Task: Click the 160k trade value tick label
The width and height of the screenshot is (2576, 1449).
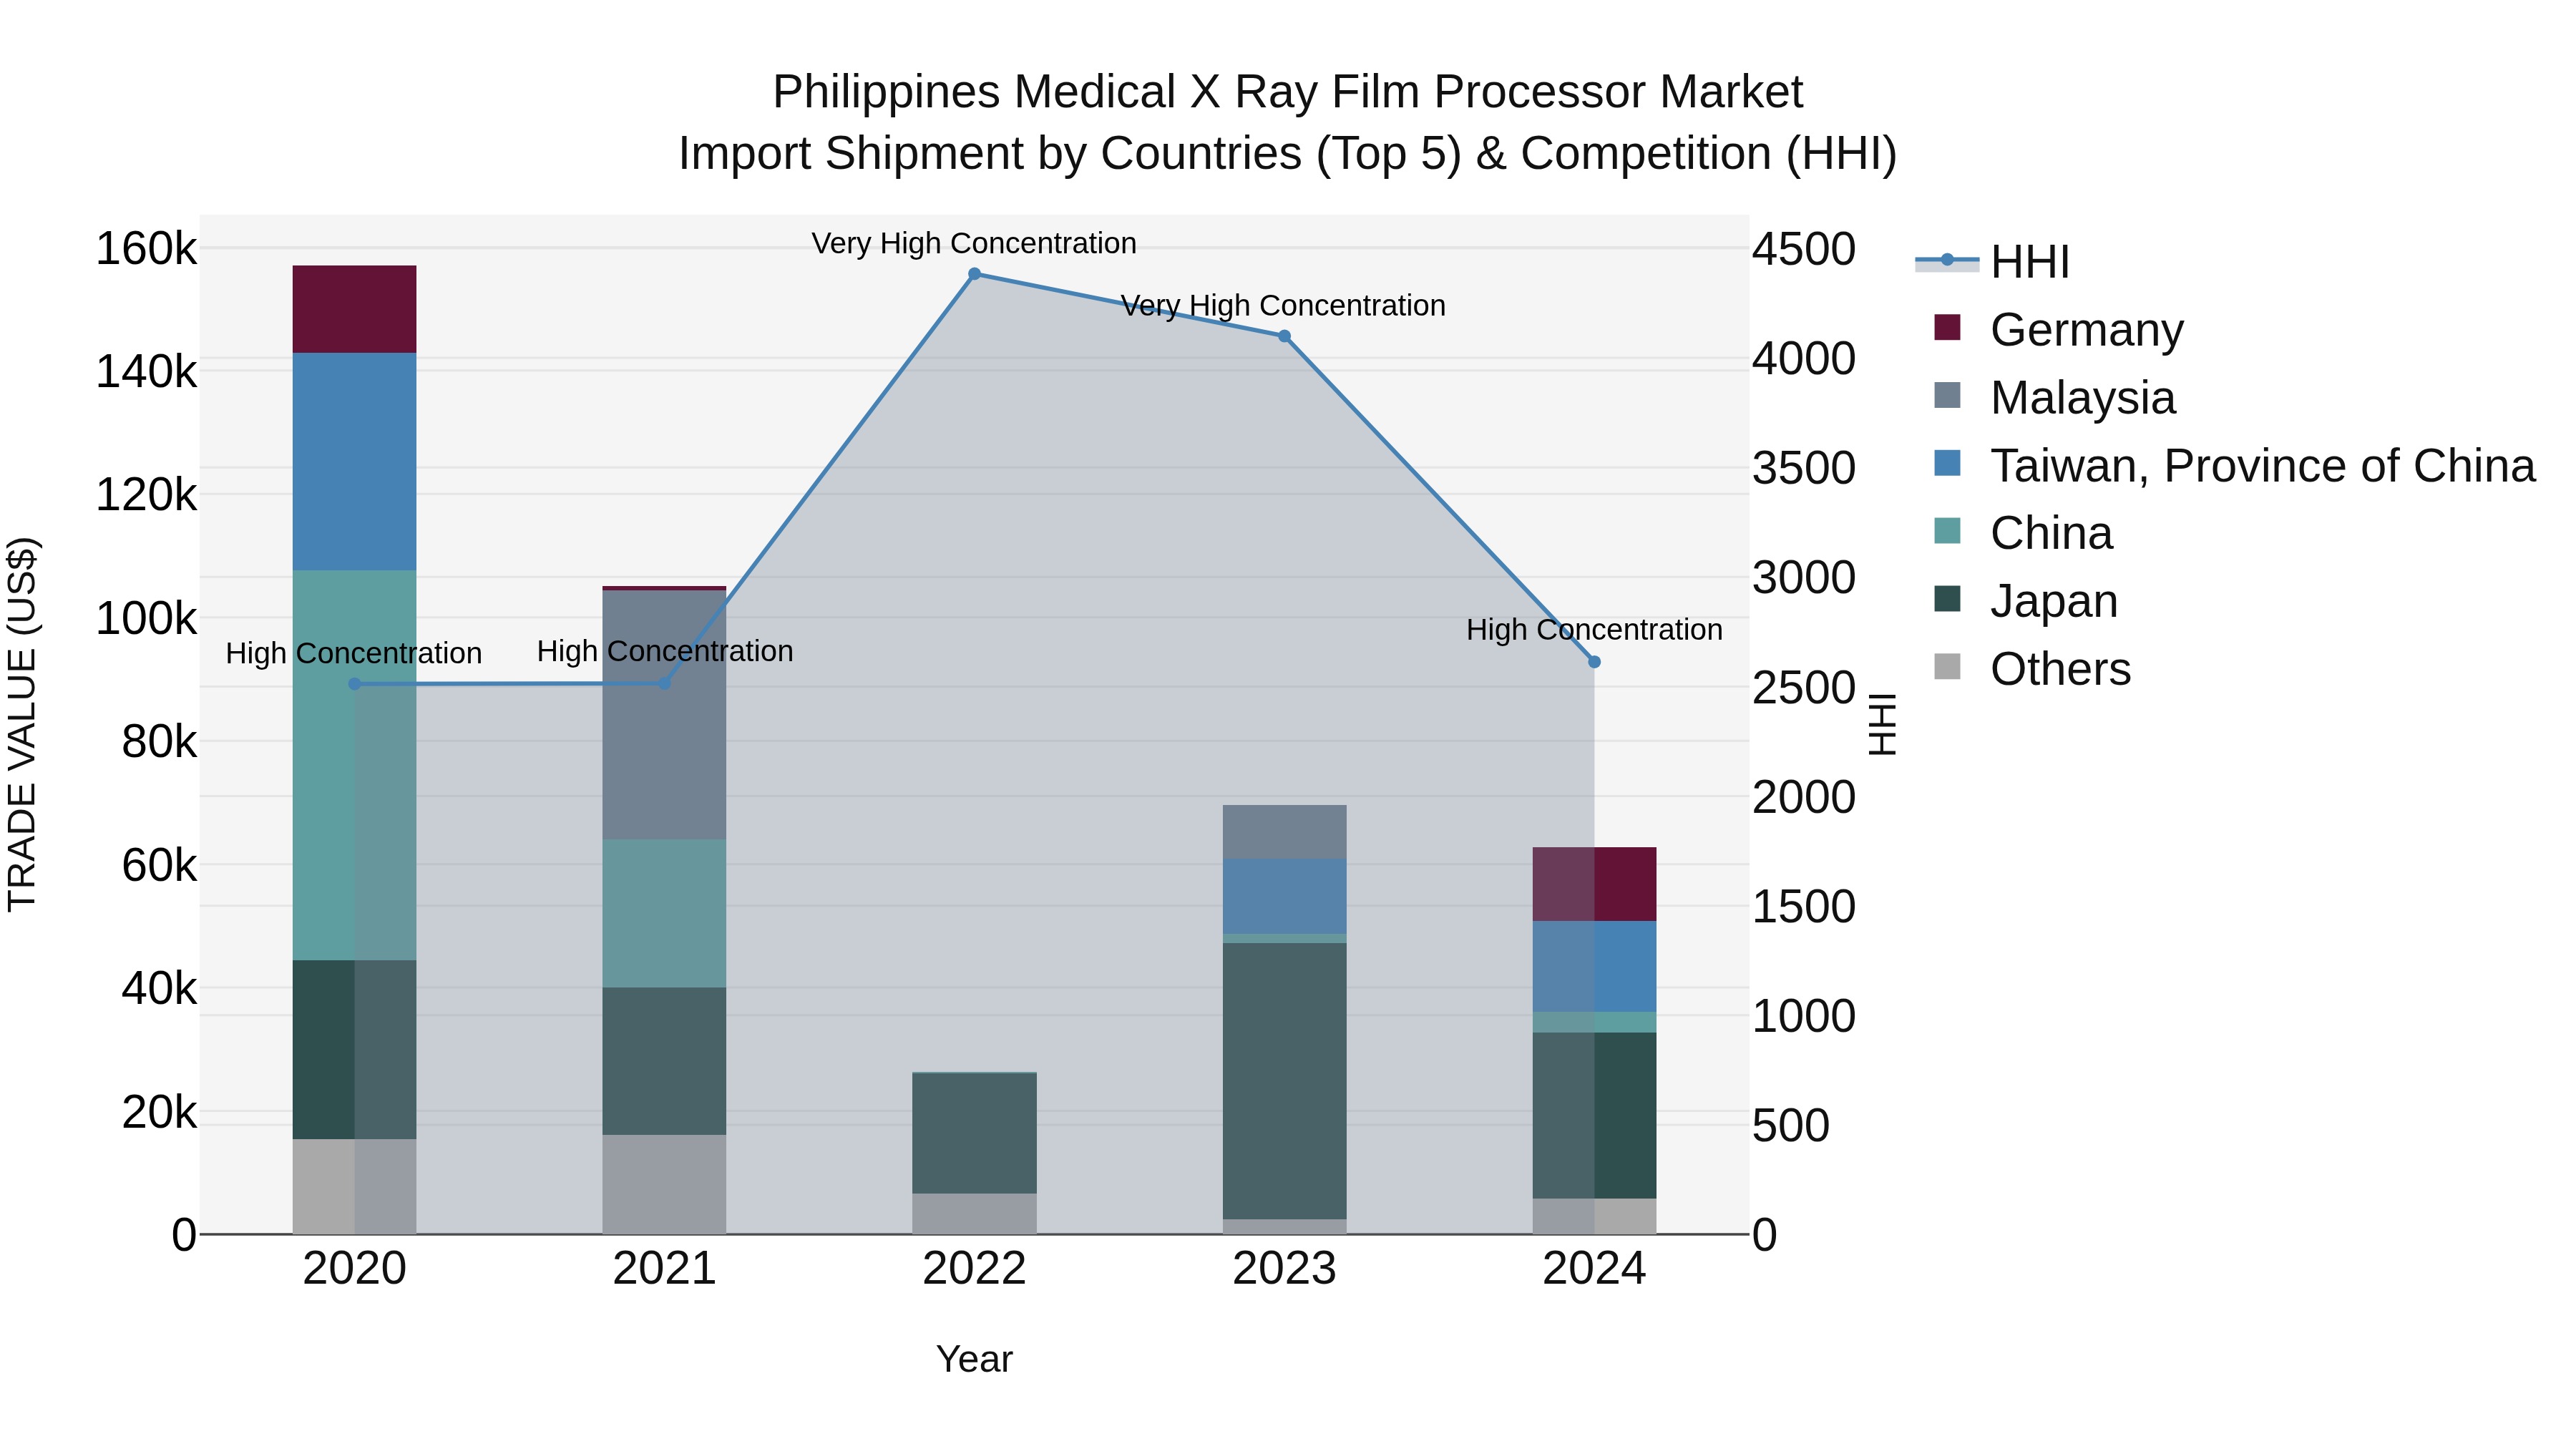Action: 146,248
